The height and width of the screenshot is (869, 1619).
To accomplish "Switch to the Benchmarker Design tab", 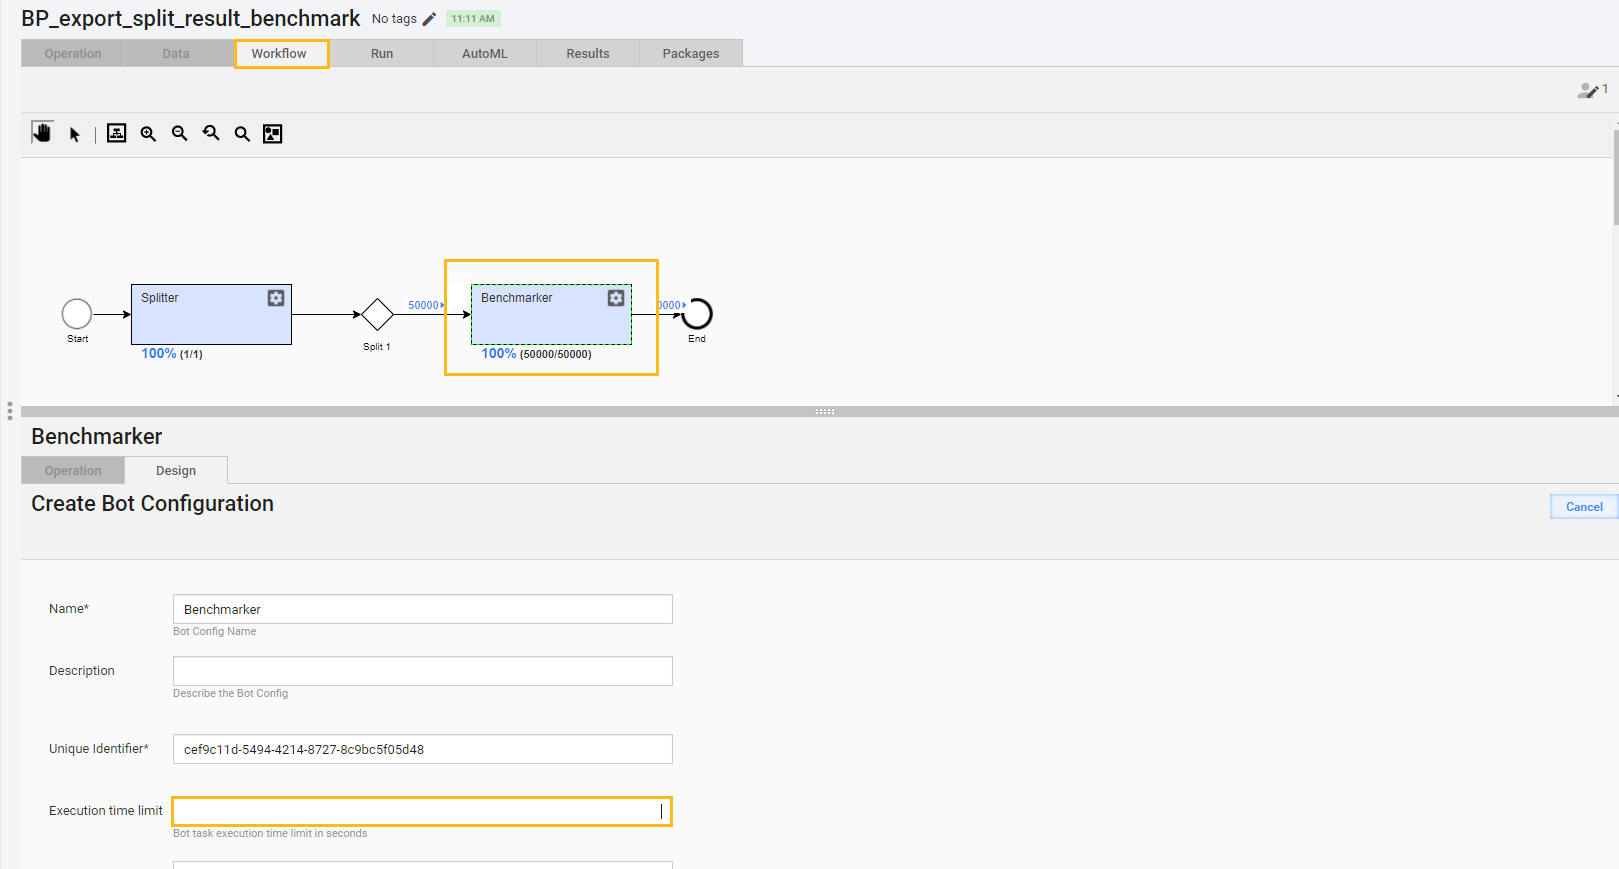I will (176, 471).
